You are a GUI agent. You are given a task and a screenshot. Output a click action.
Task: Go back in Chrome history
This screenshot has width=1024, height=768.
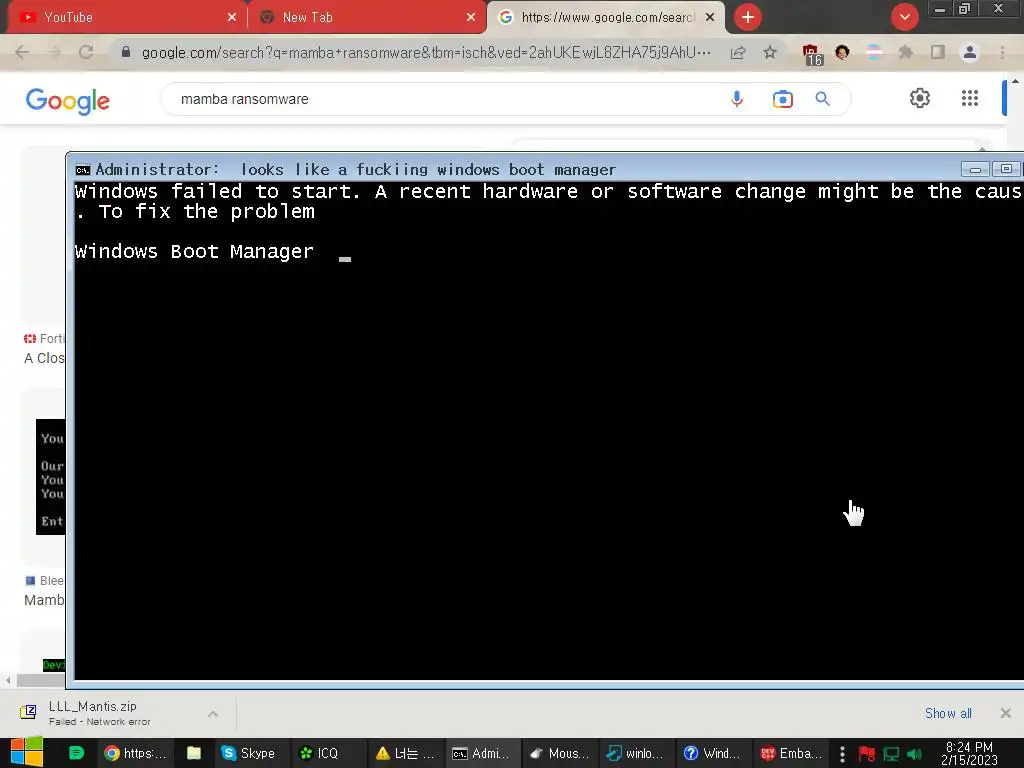[22, 52]
